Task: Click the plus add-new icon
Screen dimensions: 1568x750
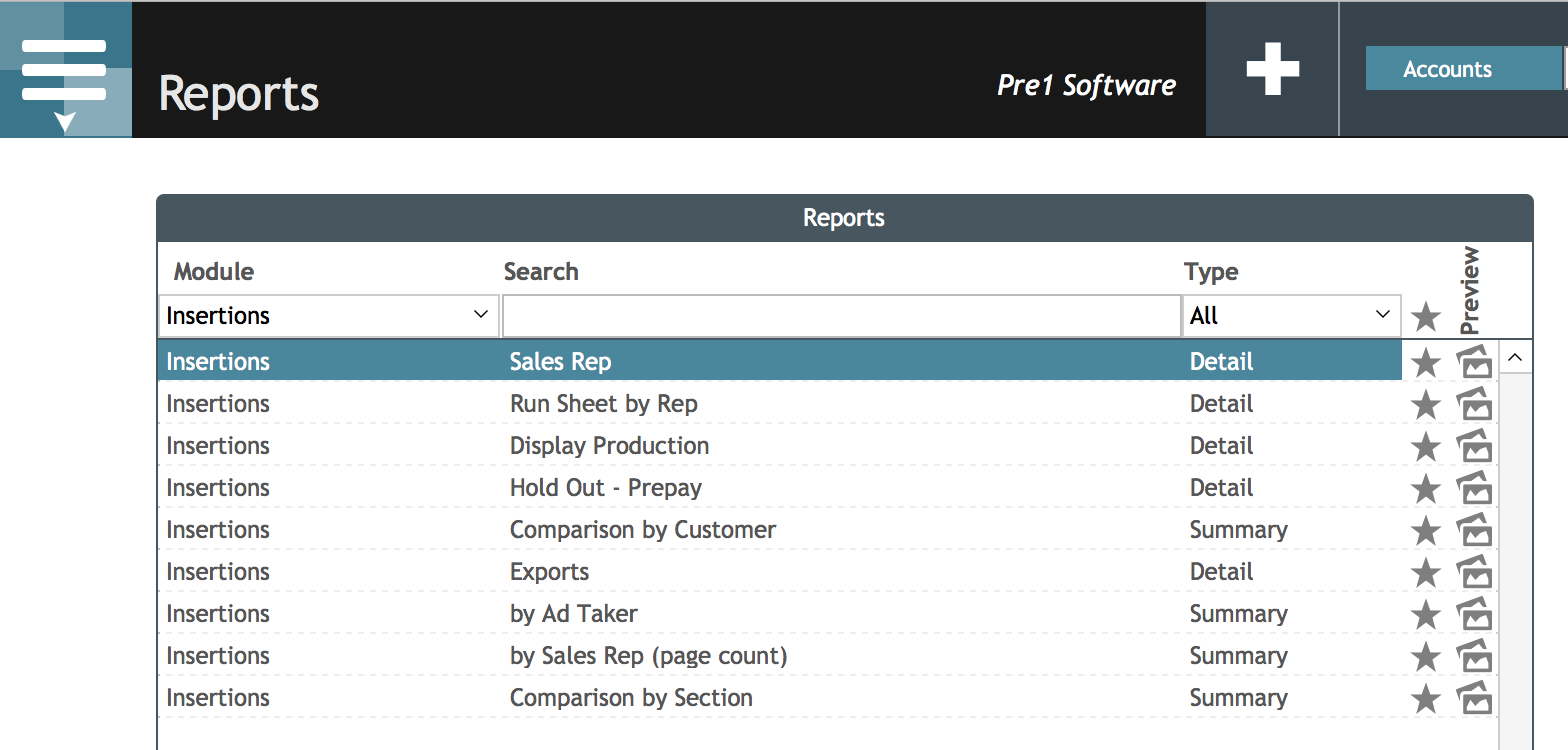Action: point(1272,70)
